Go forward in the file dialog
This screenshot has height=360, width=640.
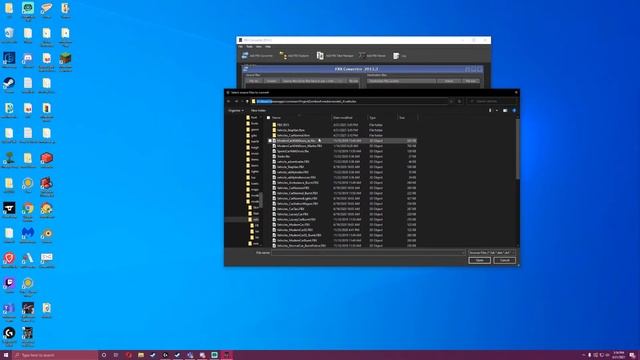point(236,101)
